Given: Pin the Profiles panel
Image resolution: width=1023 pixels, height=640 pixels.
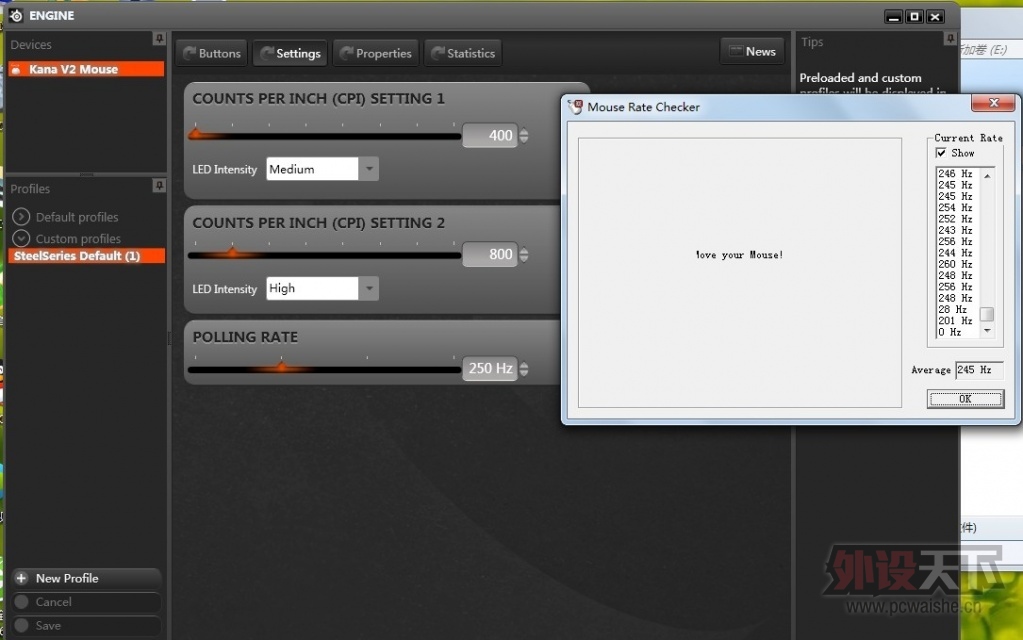Looking at the screenshot, I should (x=159, y=186).
